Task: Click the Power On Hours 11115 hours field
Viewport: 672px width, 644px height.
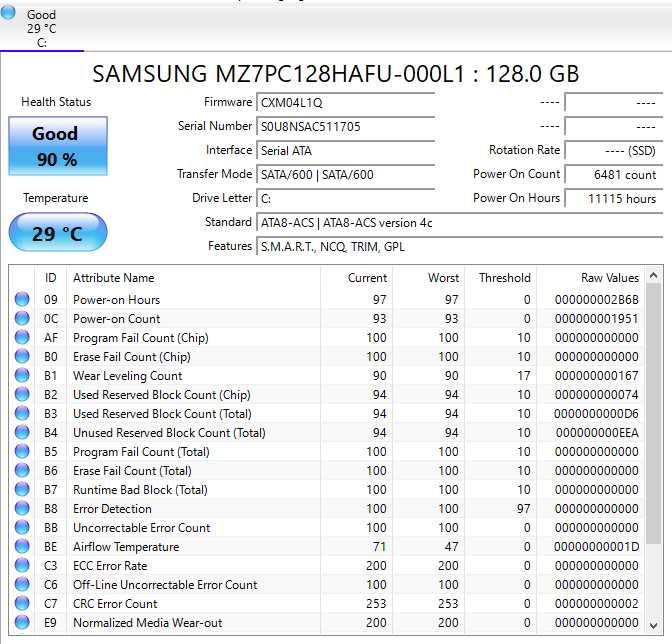Action: 613,199
